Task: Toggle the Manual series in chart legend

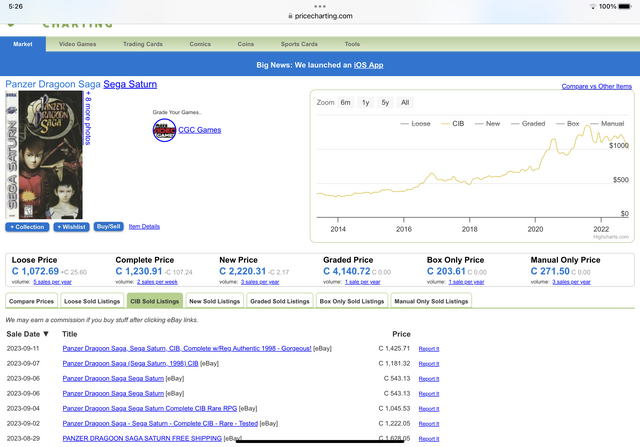Action: coord(607,124)
